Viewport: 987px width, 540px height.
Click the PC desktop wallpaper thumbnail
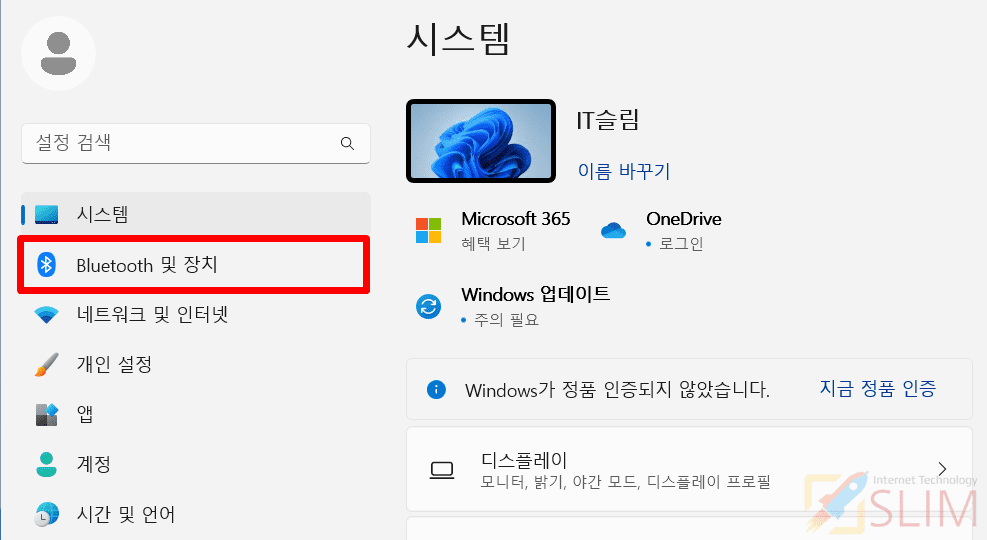(481, 141)
